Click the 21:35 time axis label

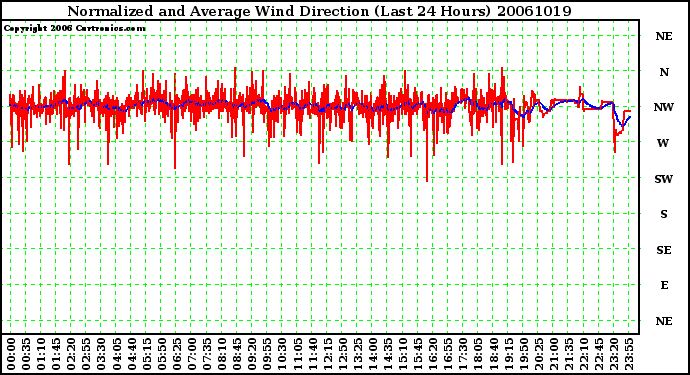coord(568,354)
